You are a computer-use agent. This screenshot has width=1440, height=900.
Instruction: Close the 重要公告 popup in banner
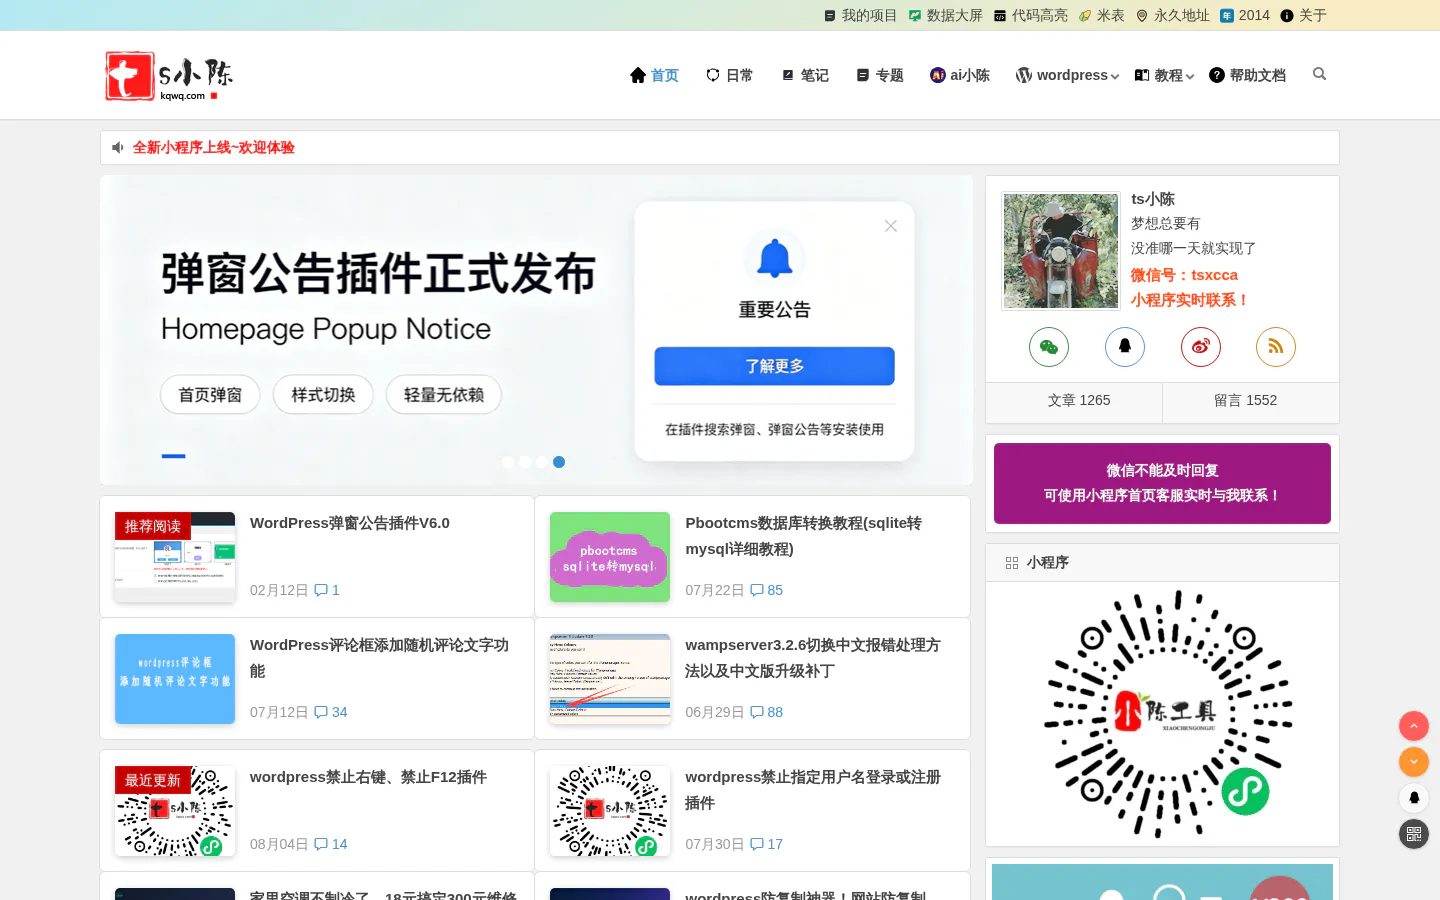pos(891,226)
